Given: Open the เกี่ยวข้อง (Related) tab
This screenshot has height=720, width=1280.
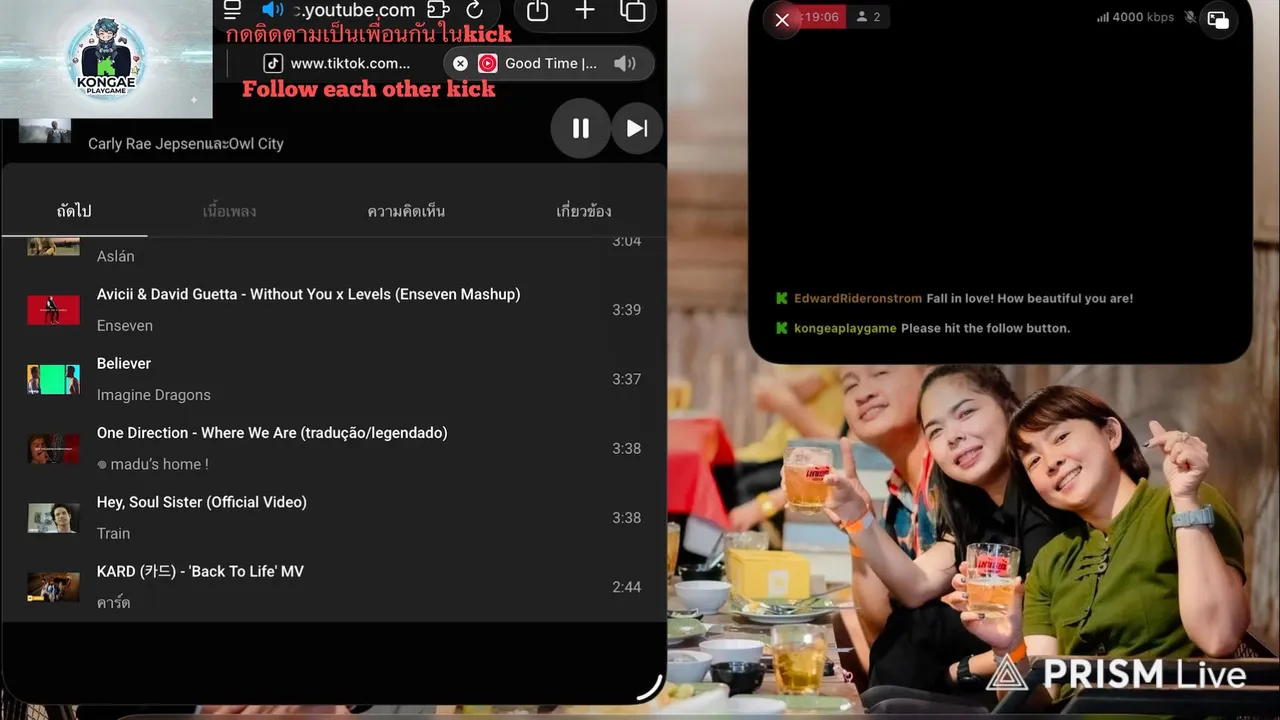Looking at the screenshot, I should point(584,211).
